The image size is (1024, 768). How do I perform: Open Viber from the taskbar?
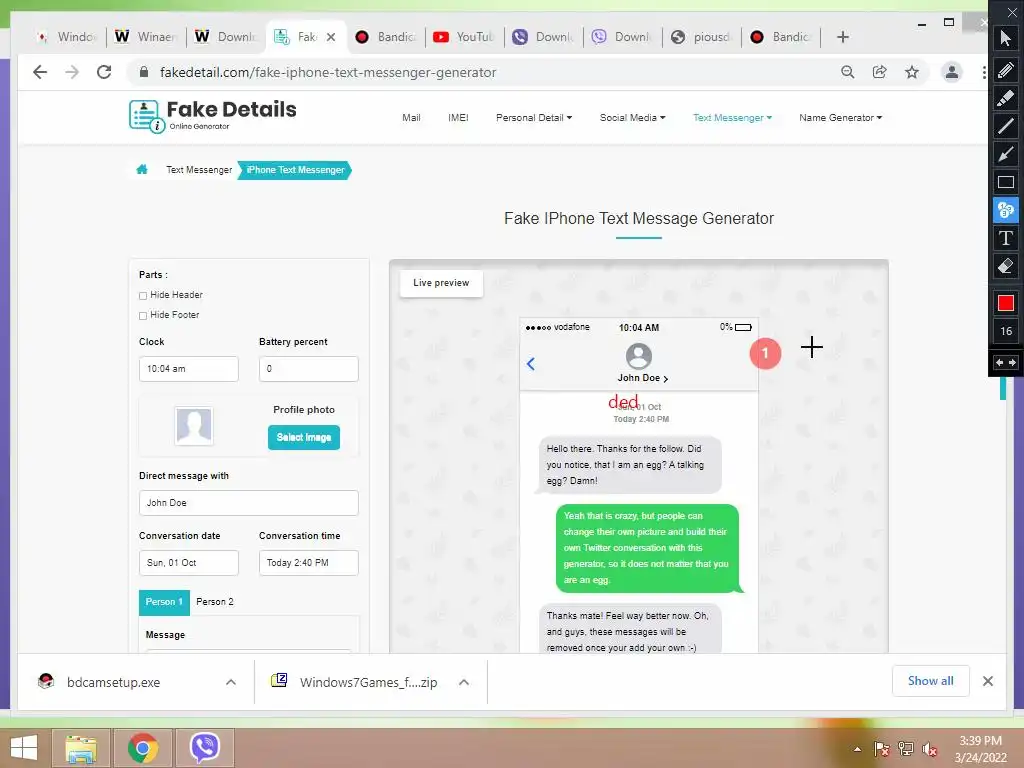tap(205, 748)
